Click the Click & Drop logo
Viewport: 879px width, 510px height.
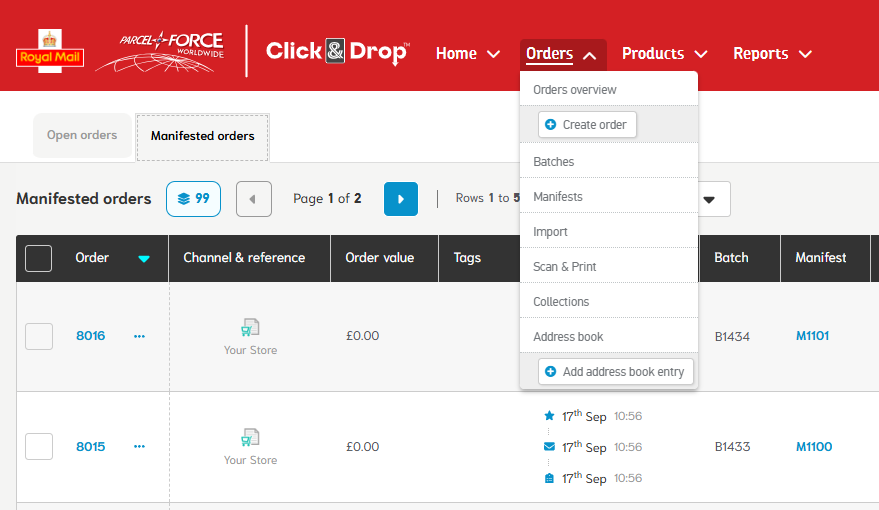pos(338,52)
